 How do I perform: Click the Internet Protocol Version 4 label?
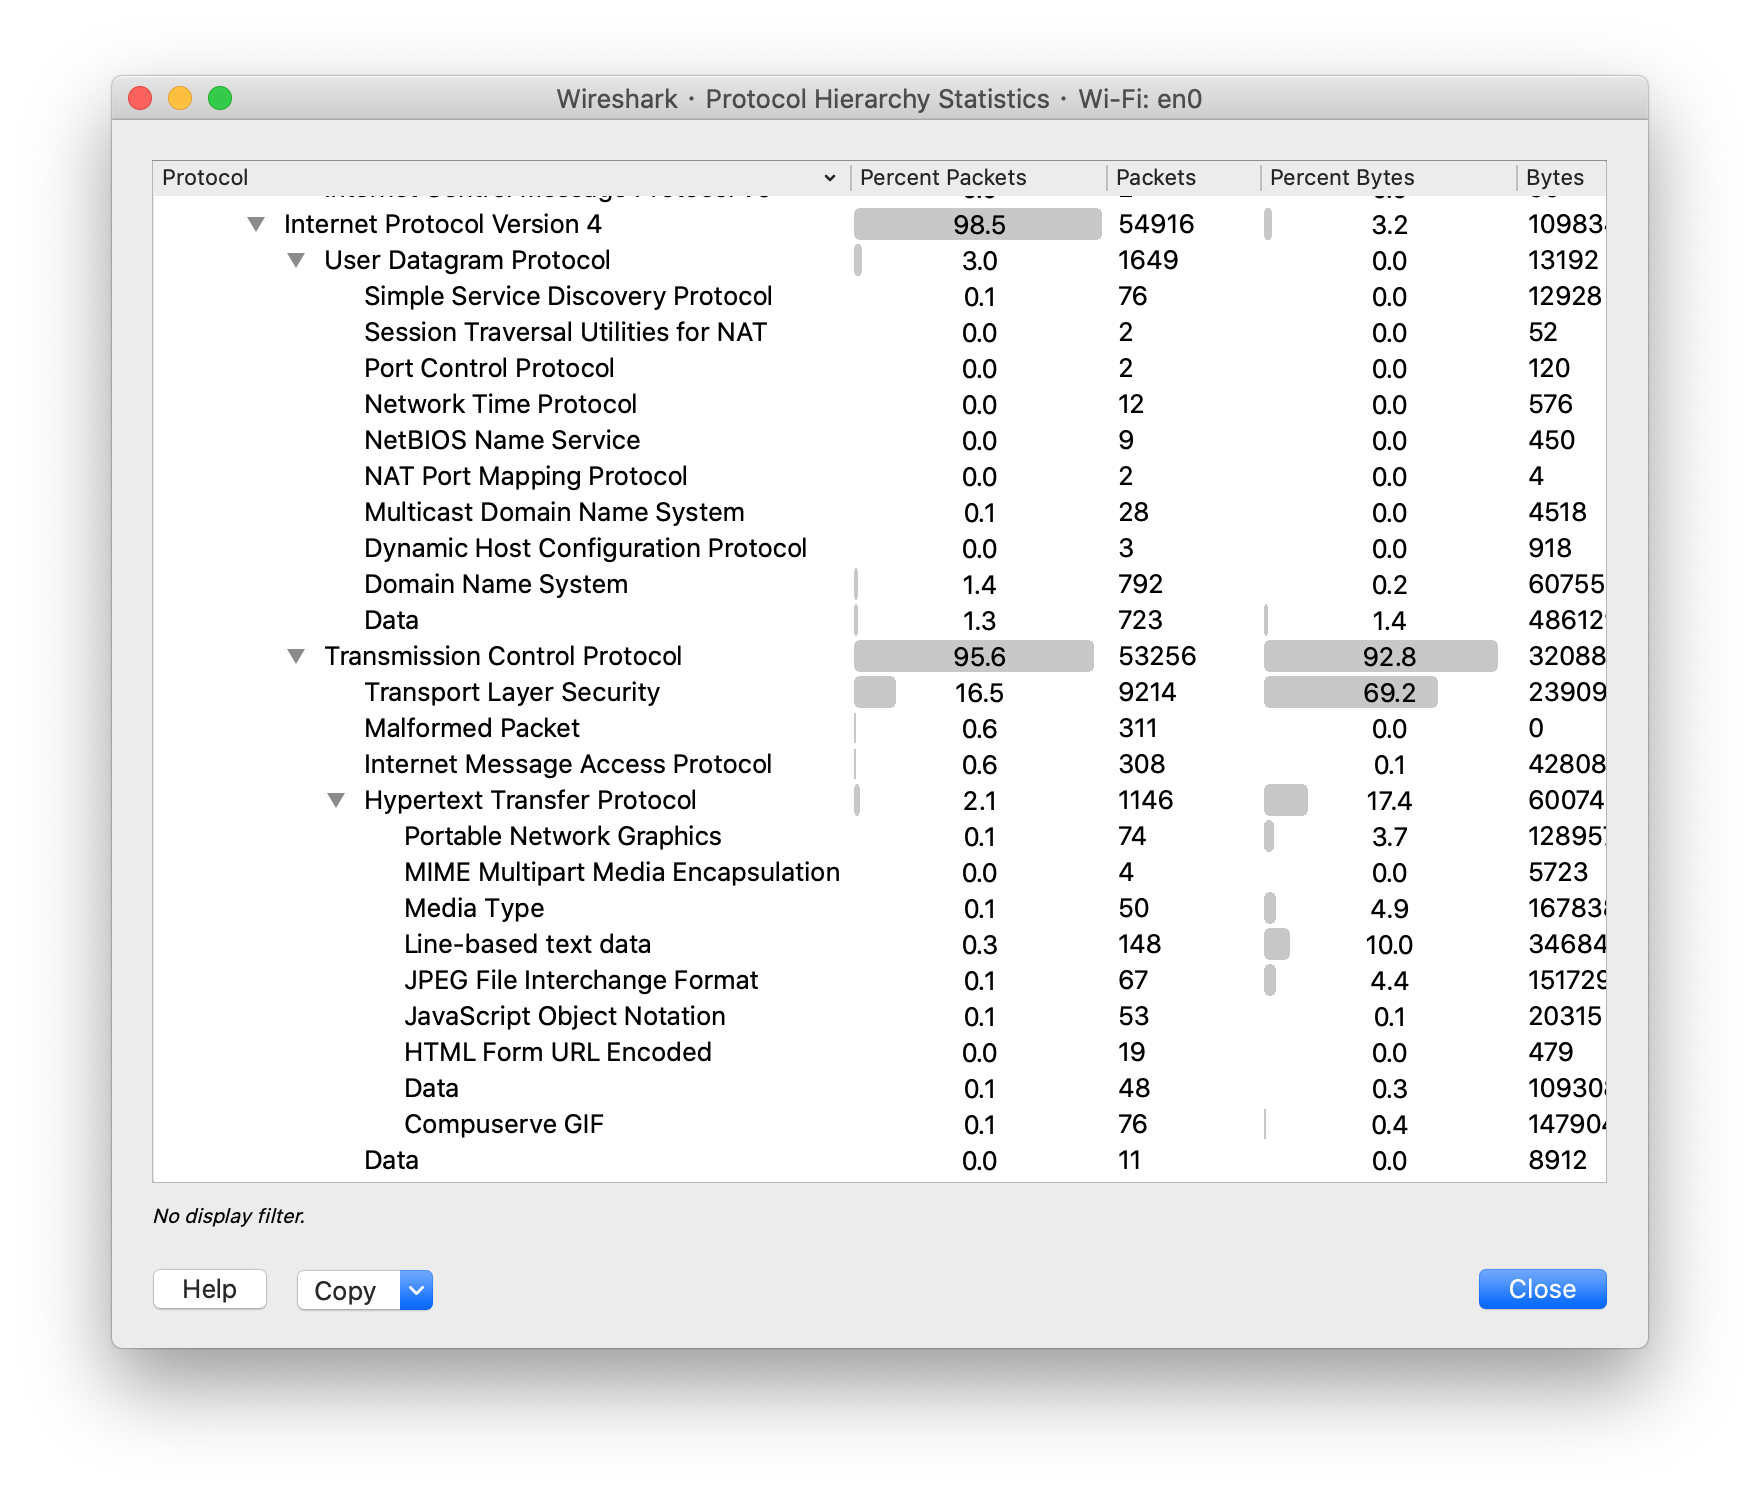pos(443,224)
